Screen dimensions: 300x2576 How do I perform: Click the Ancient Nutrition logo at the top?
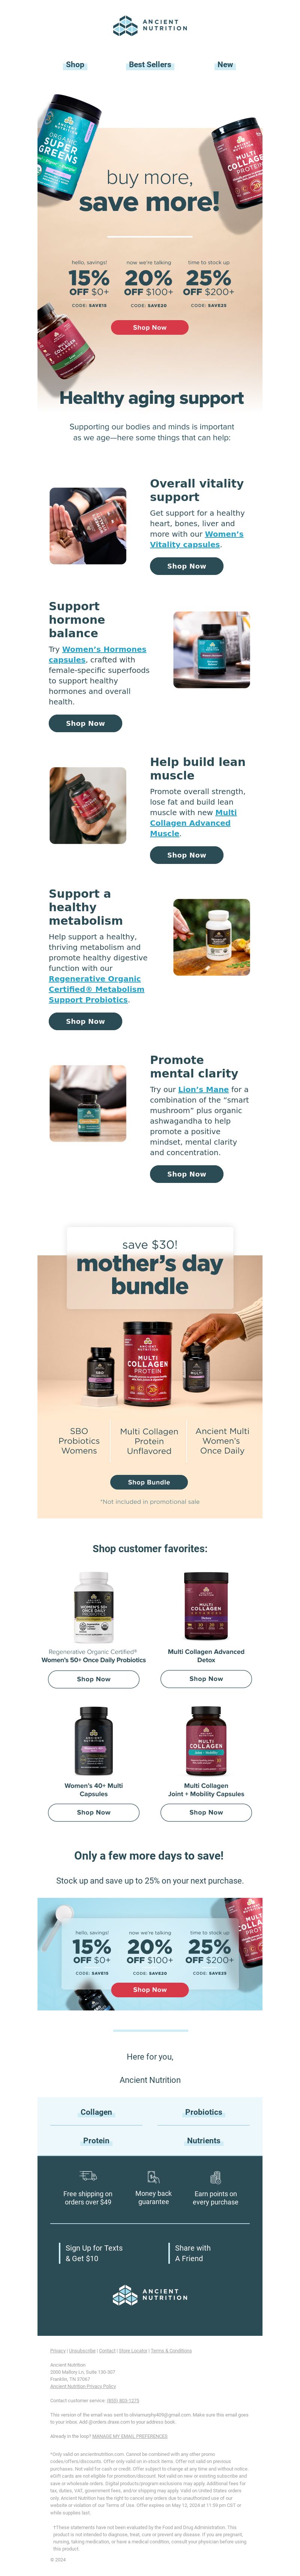(150, 25)
